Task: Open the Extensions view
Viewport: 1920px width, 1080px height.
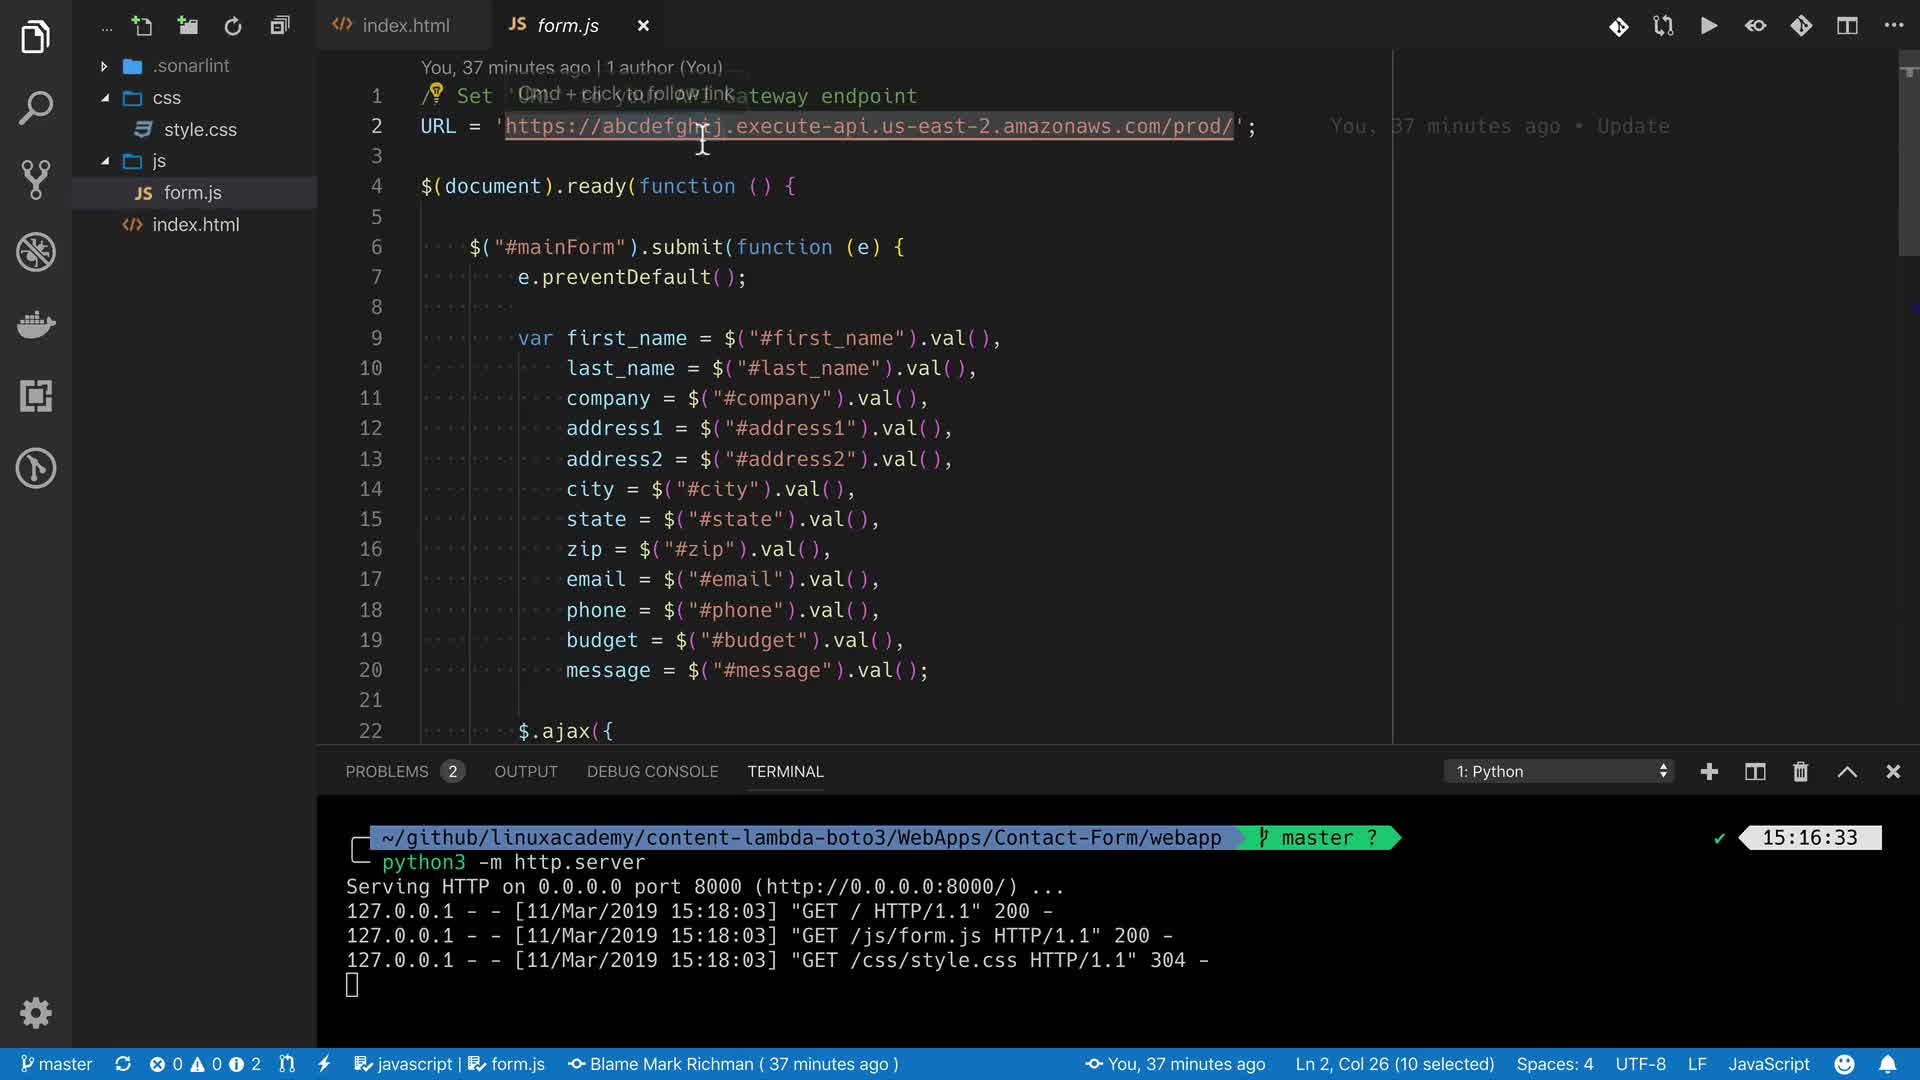Action: (x=36, y=396)
